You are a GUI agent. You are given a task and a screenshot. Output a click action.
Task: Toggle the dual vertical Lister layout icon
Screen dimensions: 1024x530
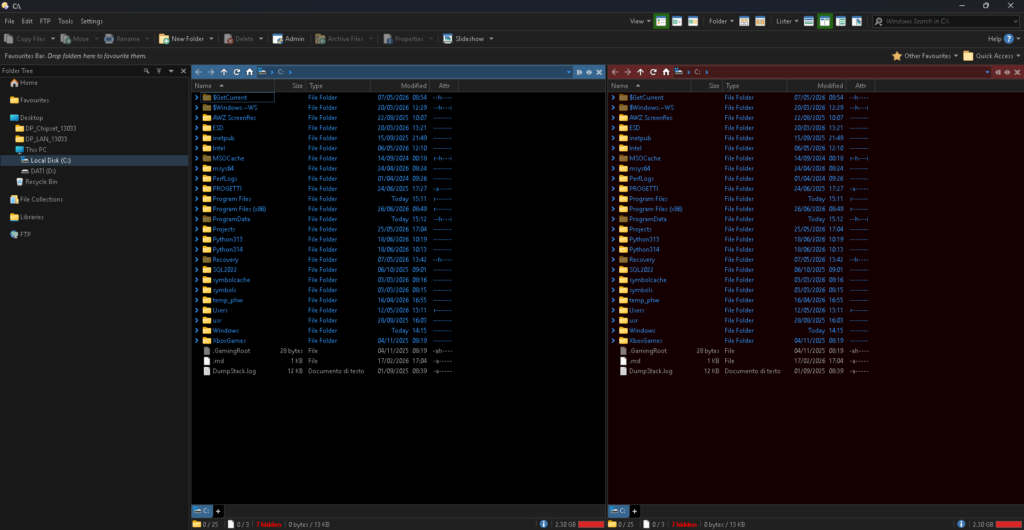[824, 22]
